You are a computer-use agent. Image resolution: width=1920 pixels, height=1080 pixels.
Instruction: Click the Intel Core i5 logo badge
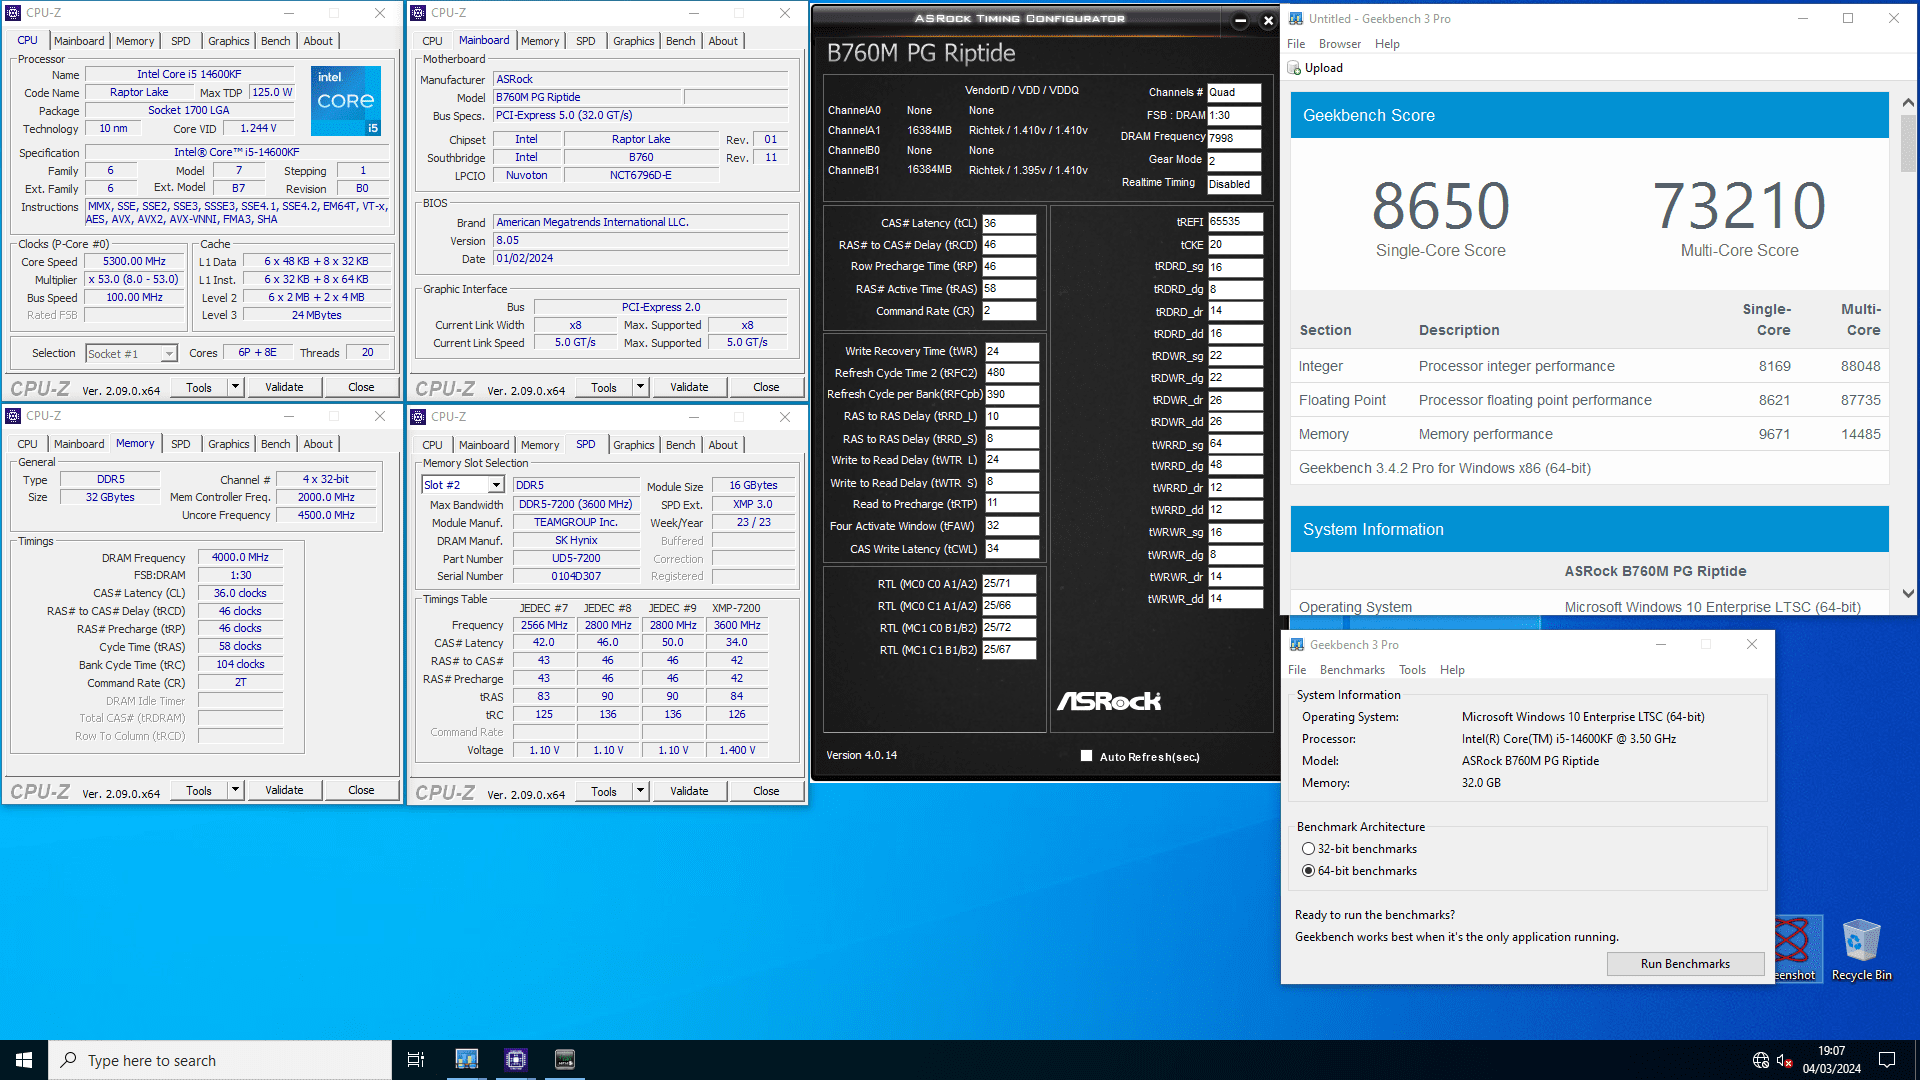[346, 100]
